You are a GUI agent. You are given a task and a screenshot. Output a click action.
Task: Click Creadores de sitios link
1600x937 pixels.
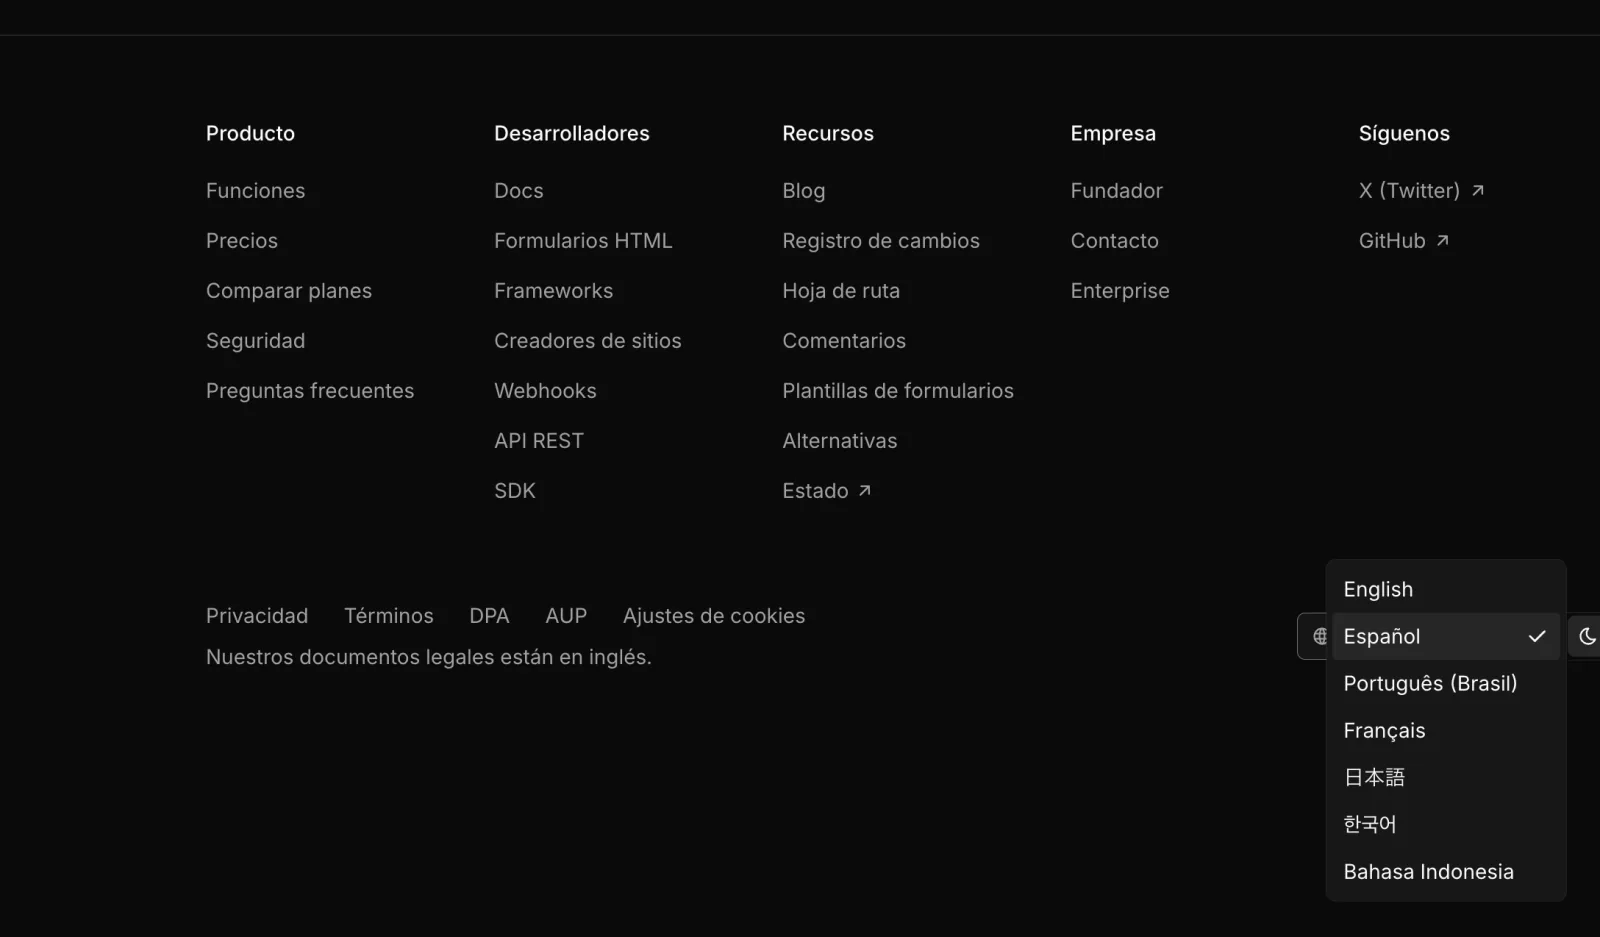tap(587, 340)
